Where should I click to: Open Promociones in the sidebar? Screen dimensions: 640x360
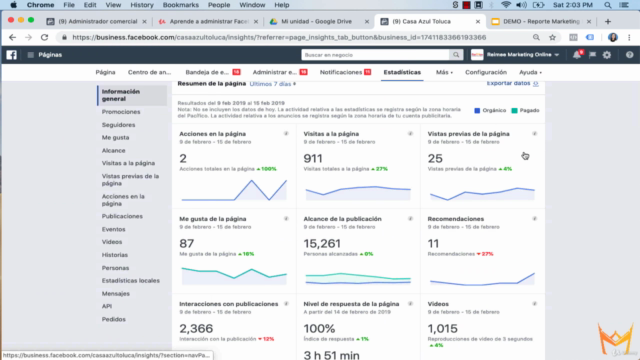click(x=121, y=112)
